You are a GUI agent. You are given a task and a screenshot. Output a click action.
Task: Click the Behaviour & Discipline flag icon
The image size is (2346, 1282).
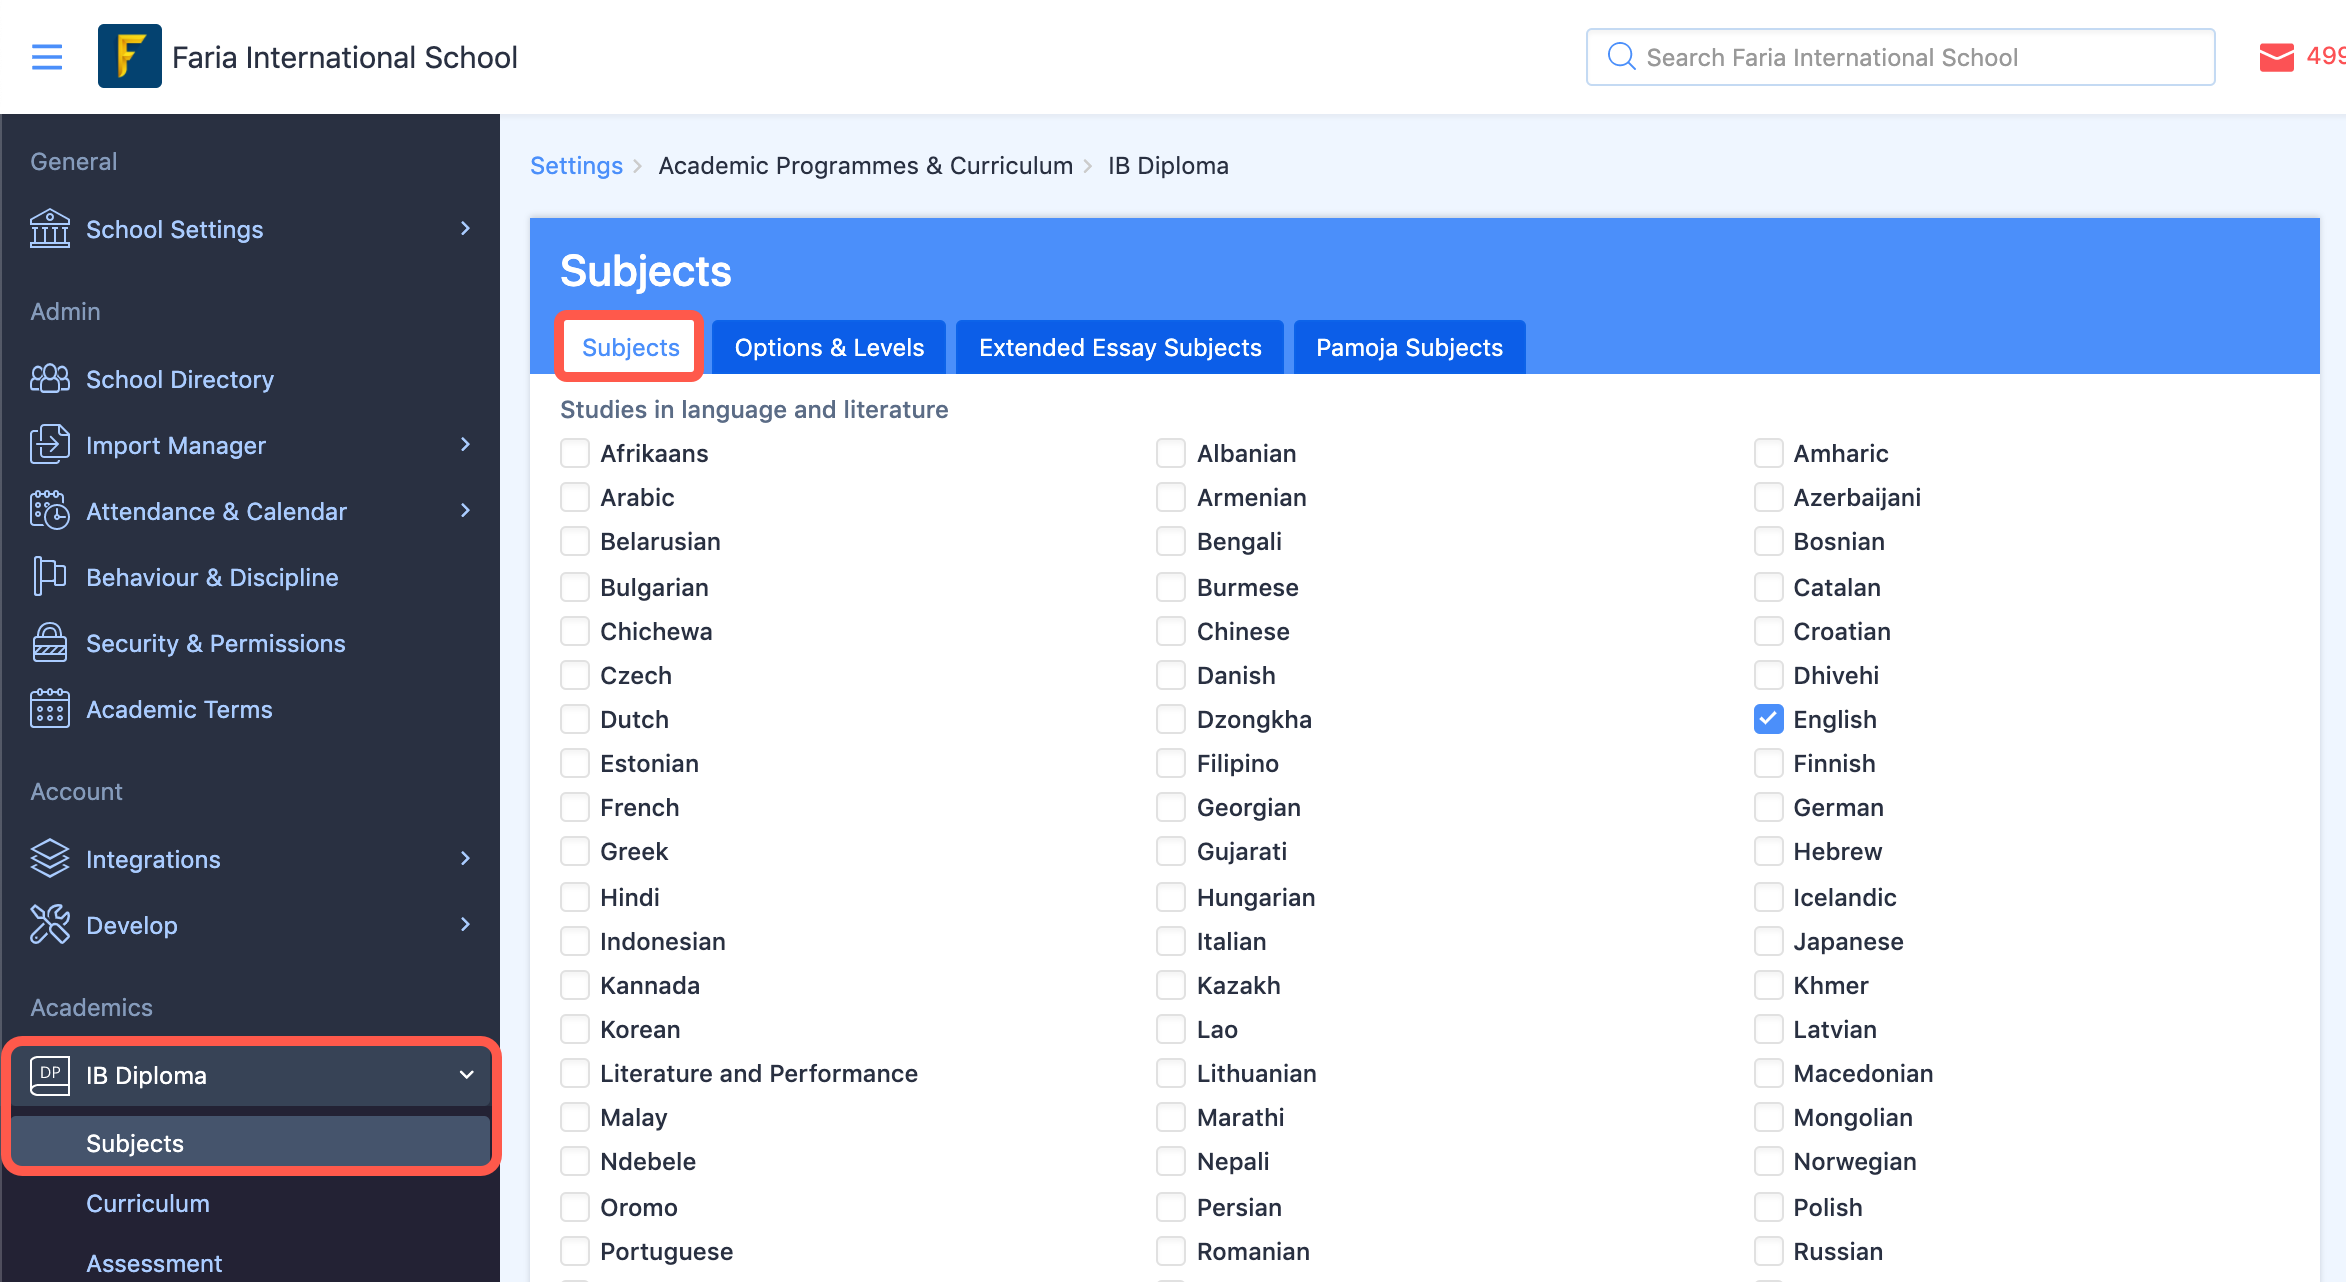click(50, 577)
